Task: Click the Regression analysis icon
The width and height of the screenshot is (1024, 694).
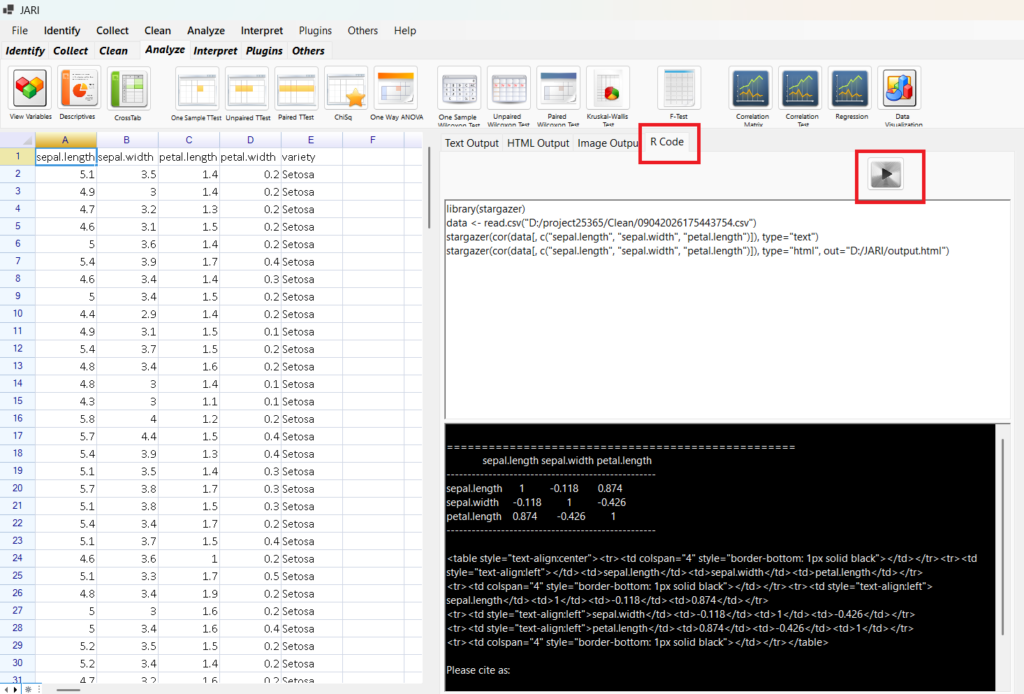Action: (x=850, y=89)
